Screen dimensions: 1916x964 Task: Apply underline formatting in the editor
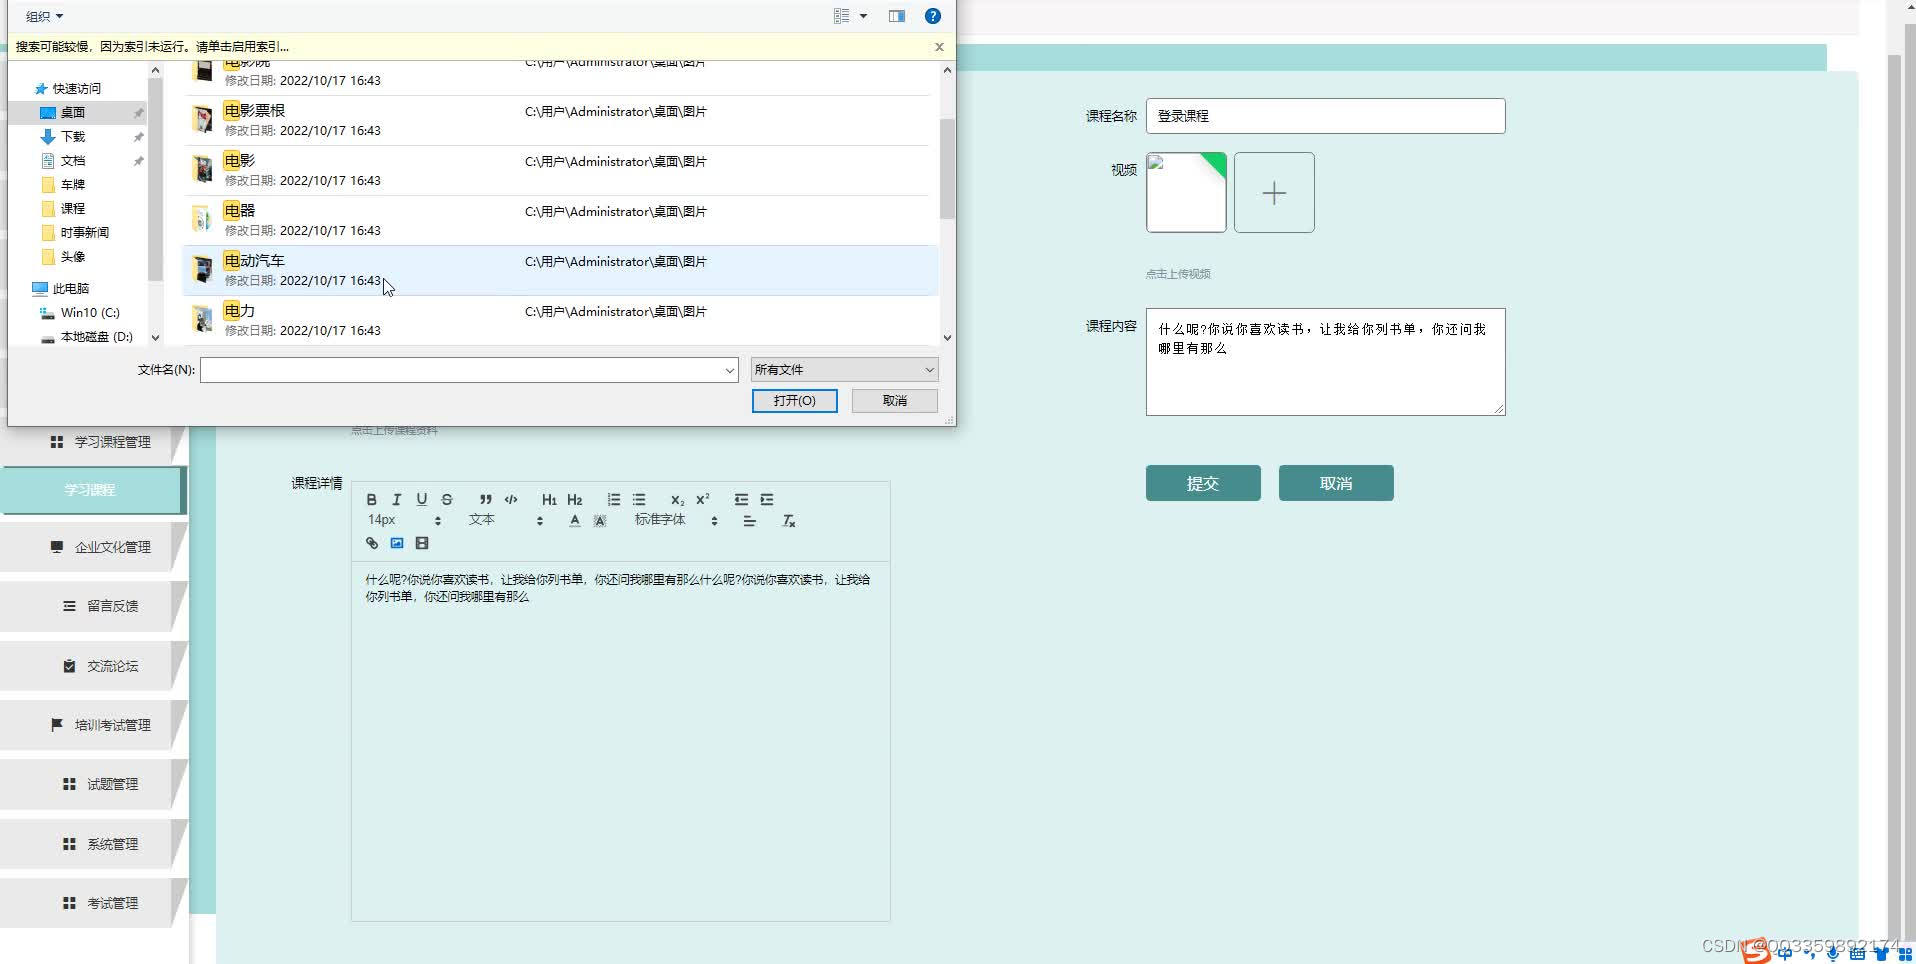pyautogui.click(x=421, y=499)
